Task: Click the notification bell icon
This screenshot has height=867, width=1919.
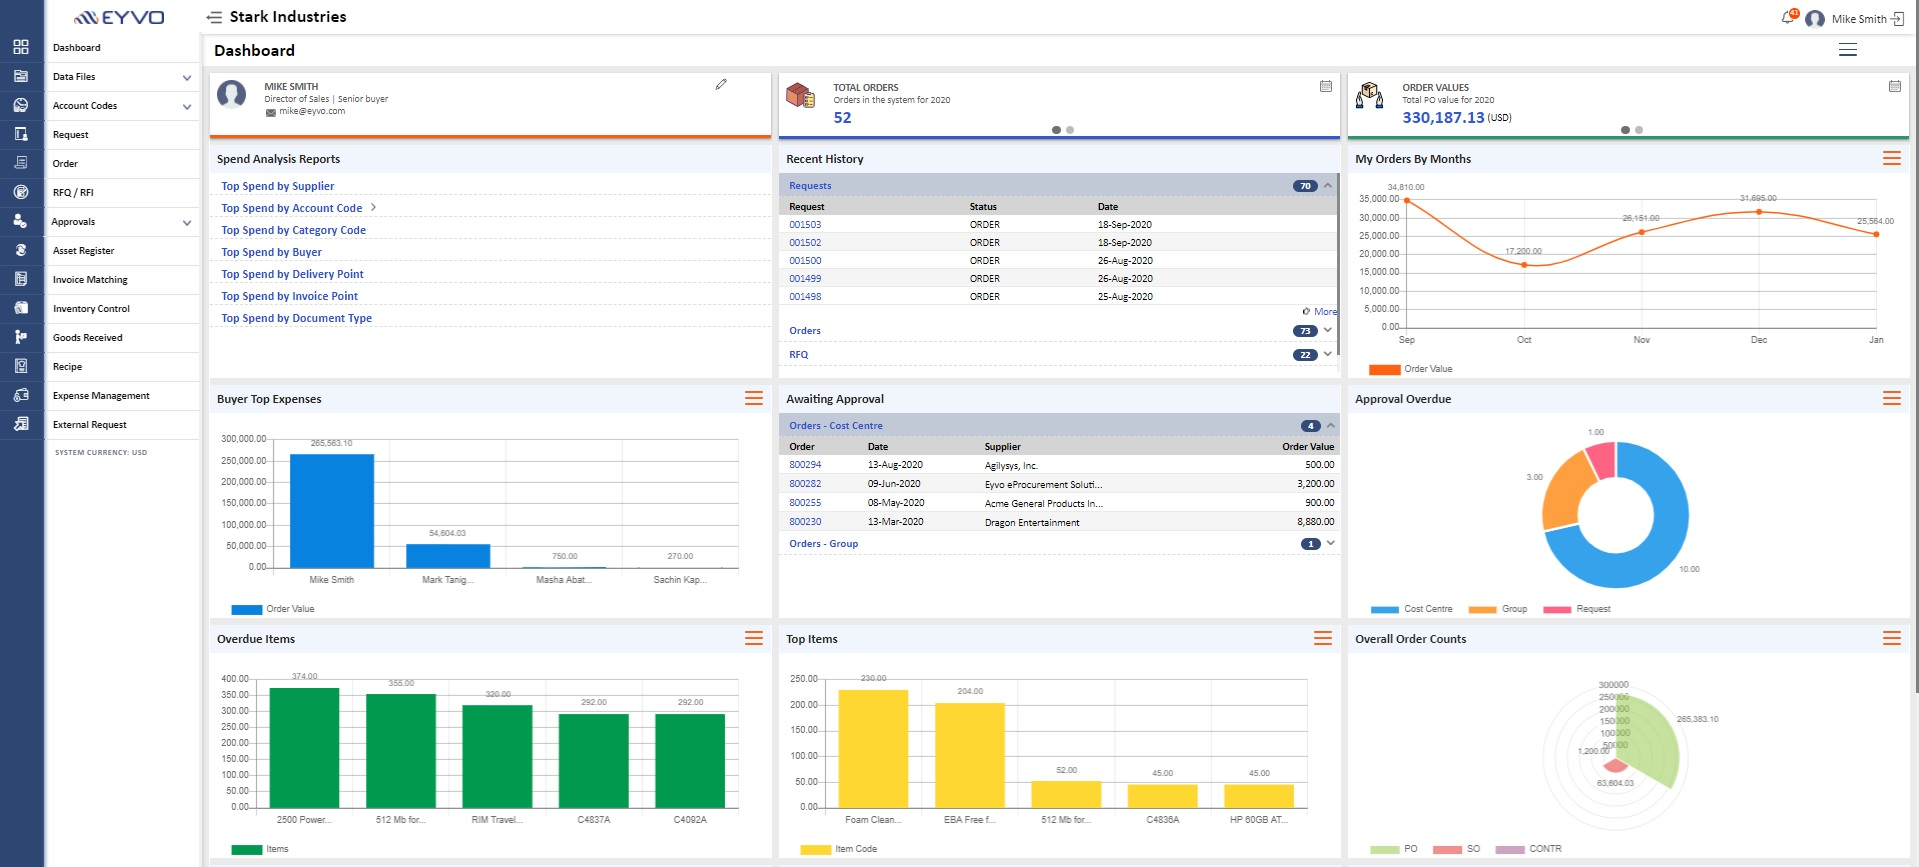Action: pyautogui.click(x=1788, y=17)
